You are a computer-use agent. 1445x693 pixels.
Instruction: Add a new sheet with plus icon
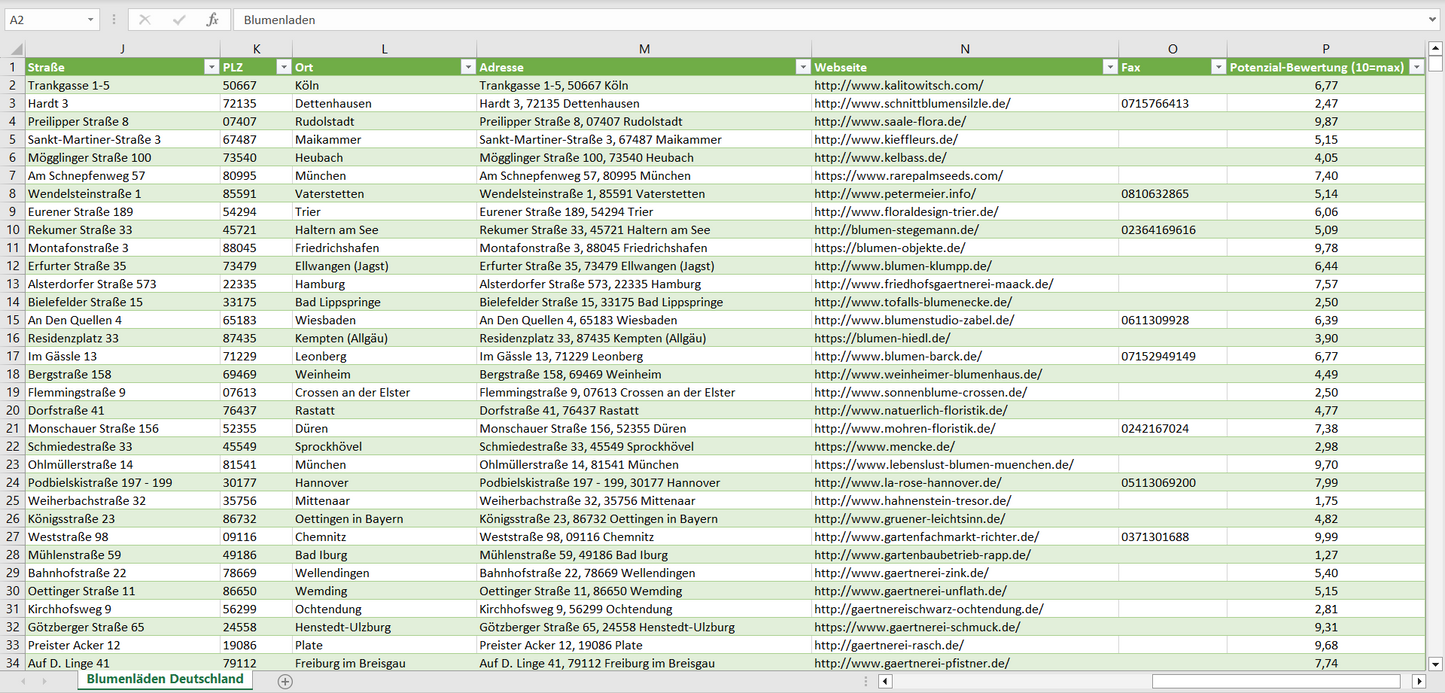pos(285,681)
